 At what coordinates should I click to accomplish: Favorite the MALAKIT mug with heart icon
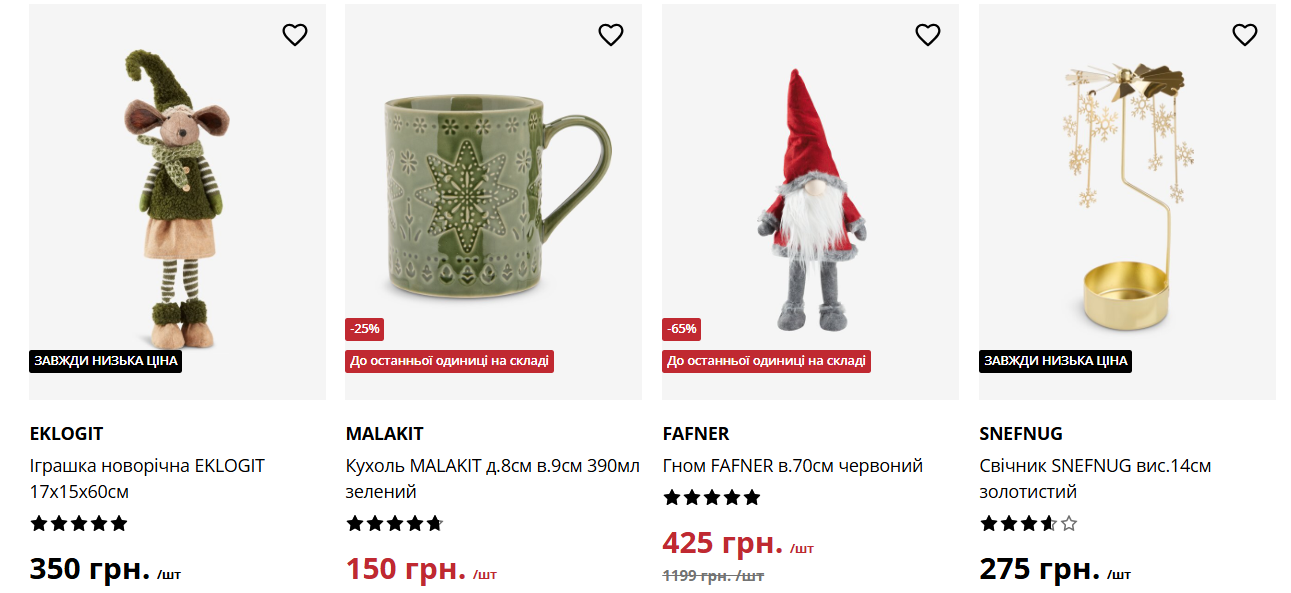pos(611,35)
